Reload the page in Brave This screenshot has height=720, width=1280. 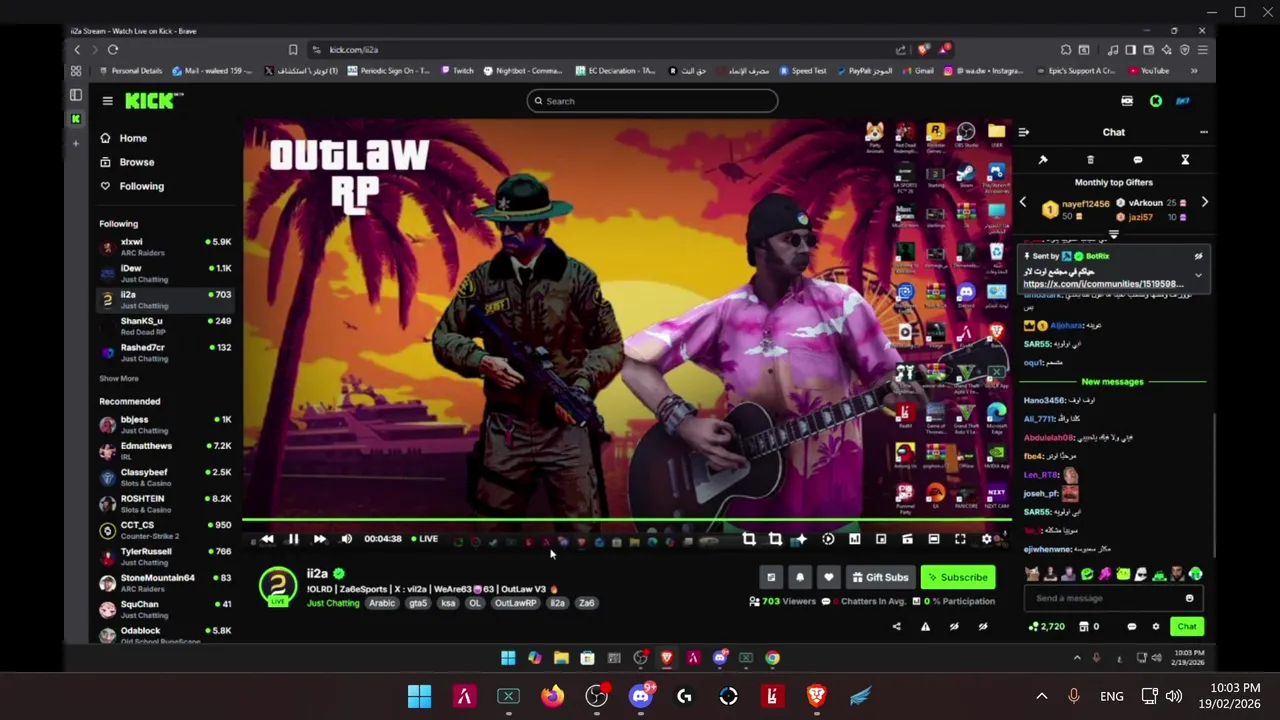click(x=113, y=50)
